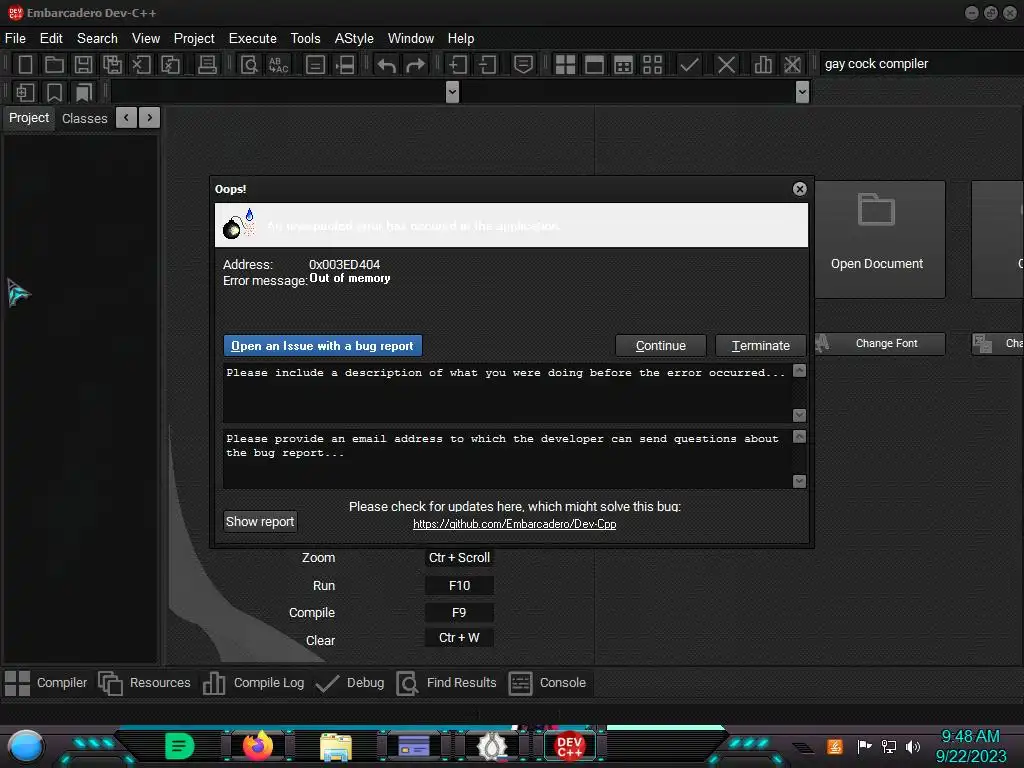Click description box scroll-down arrow
This screenshot has height=768, width=1024.
[x=799, y=415]
